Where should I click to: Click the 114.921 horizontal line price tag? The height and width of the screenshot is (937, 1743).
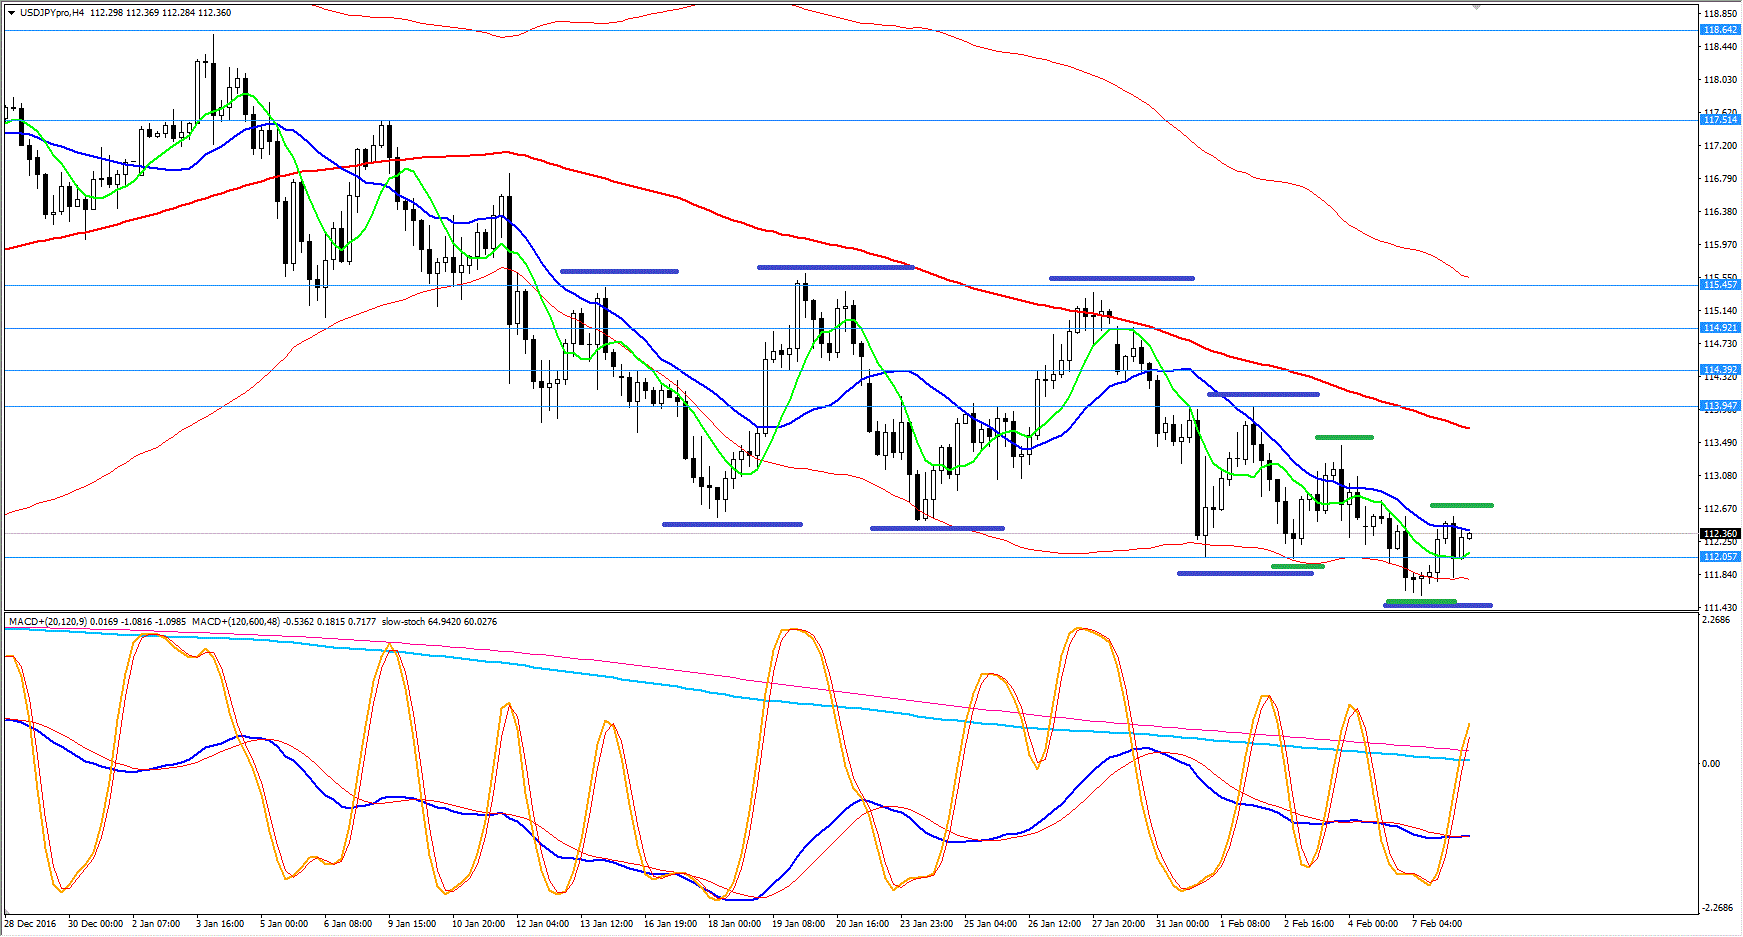tap(1720, 328)
